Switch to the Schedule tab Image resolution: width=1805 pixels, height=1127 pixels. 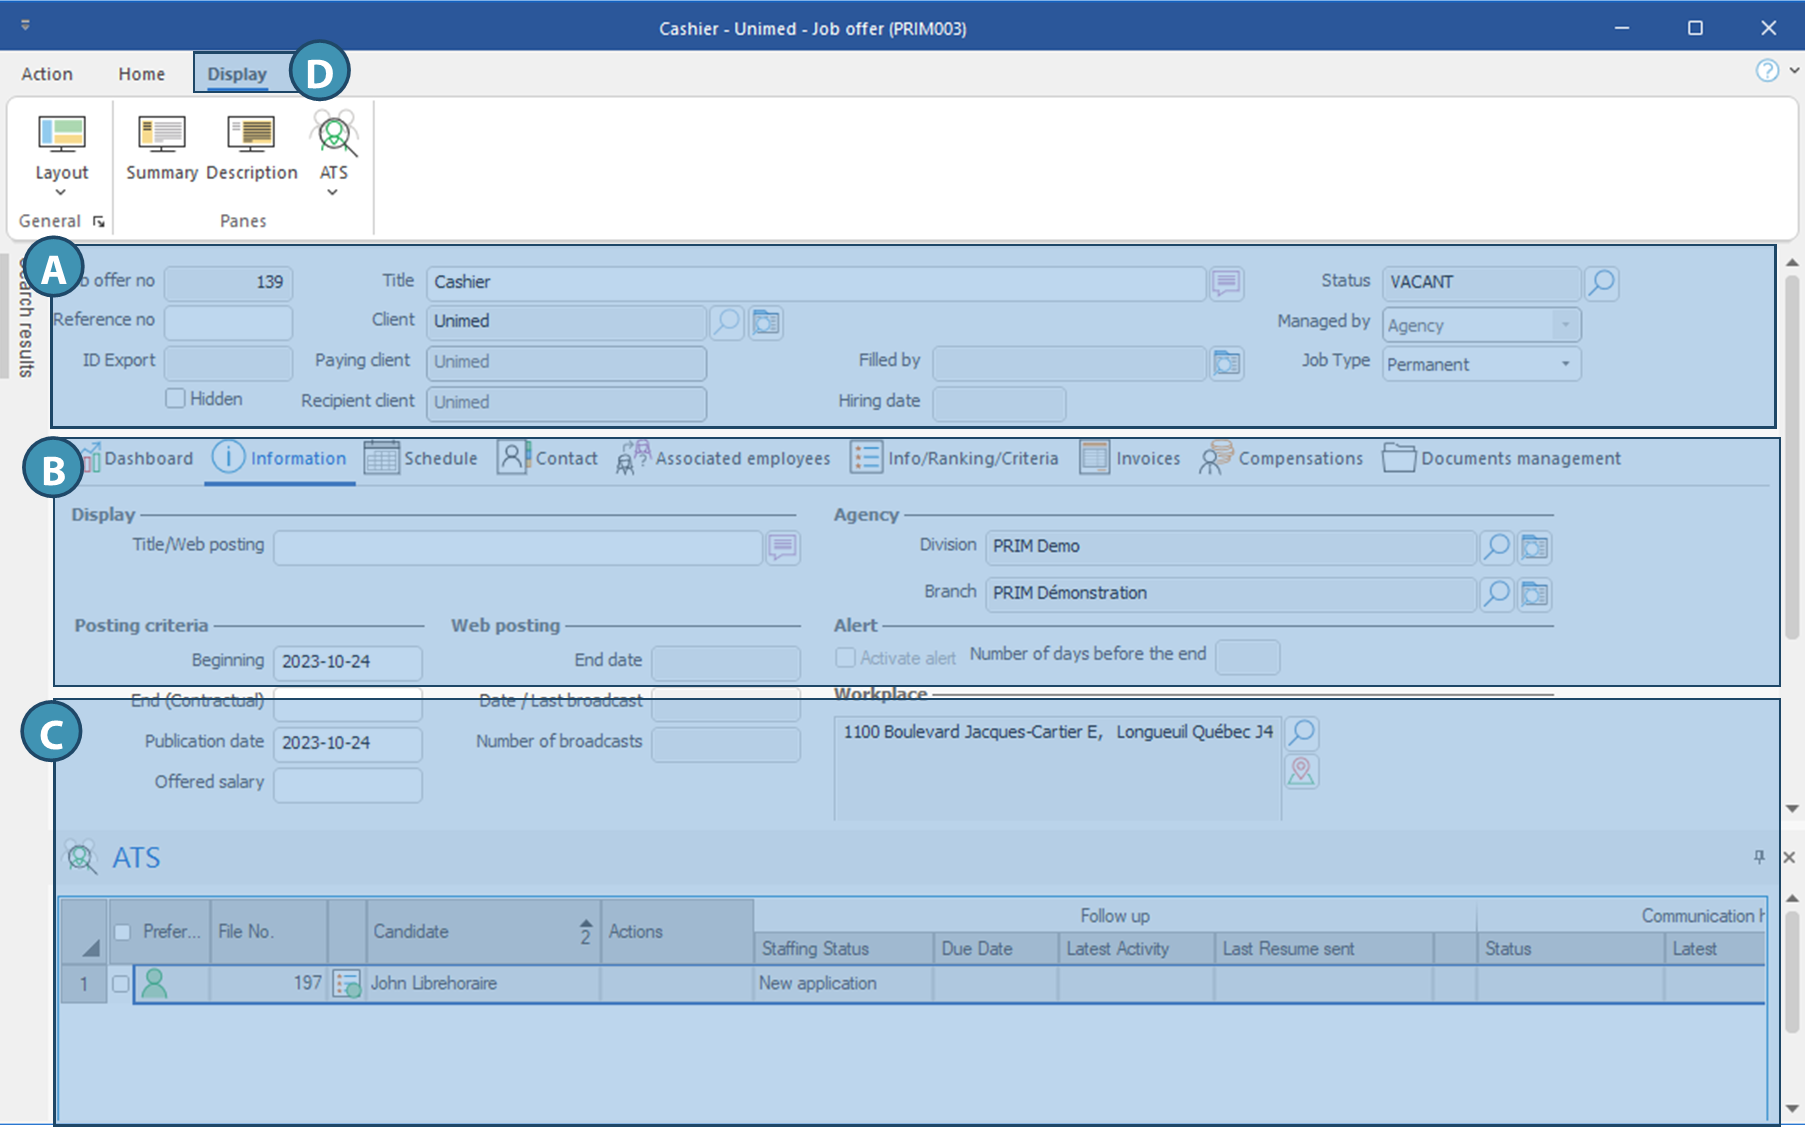(421, 459)
